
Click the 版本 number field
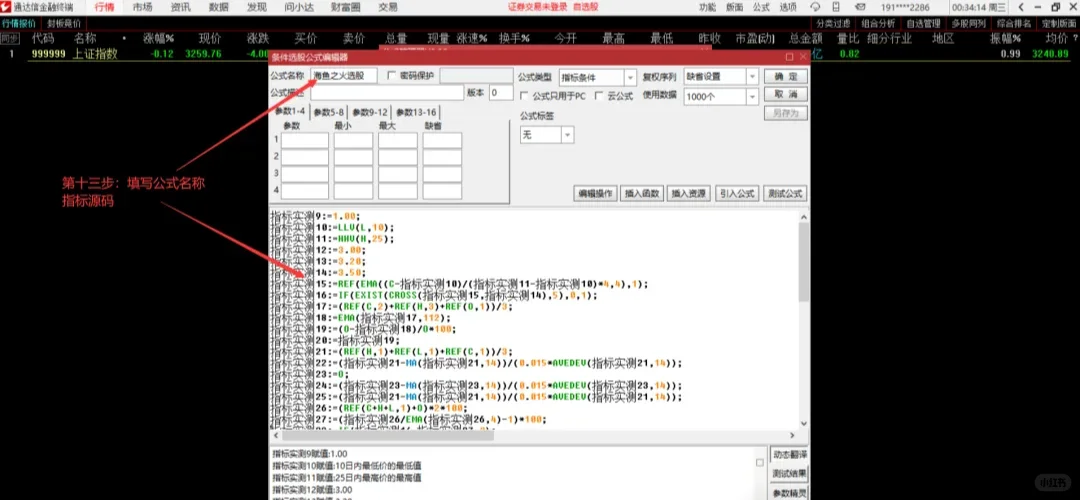[x=501, y=93]
